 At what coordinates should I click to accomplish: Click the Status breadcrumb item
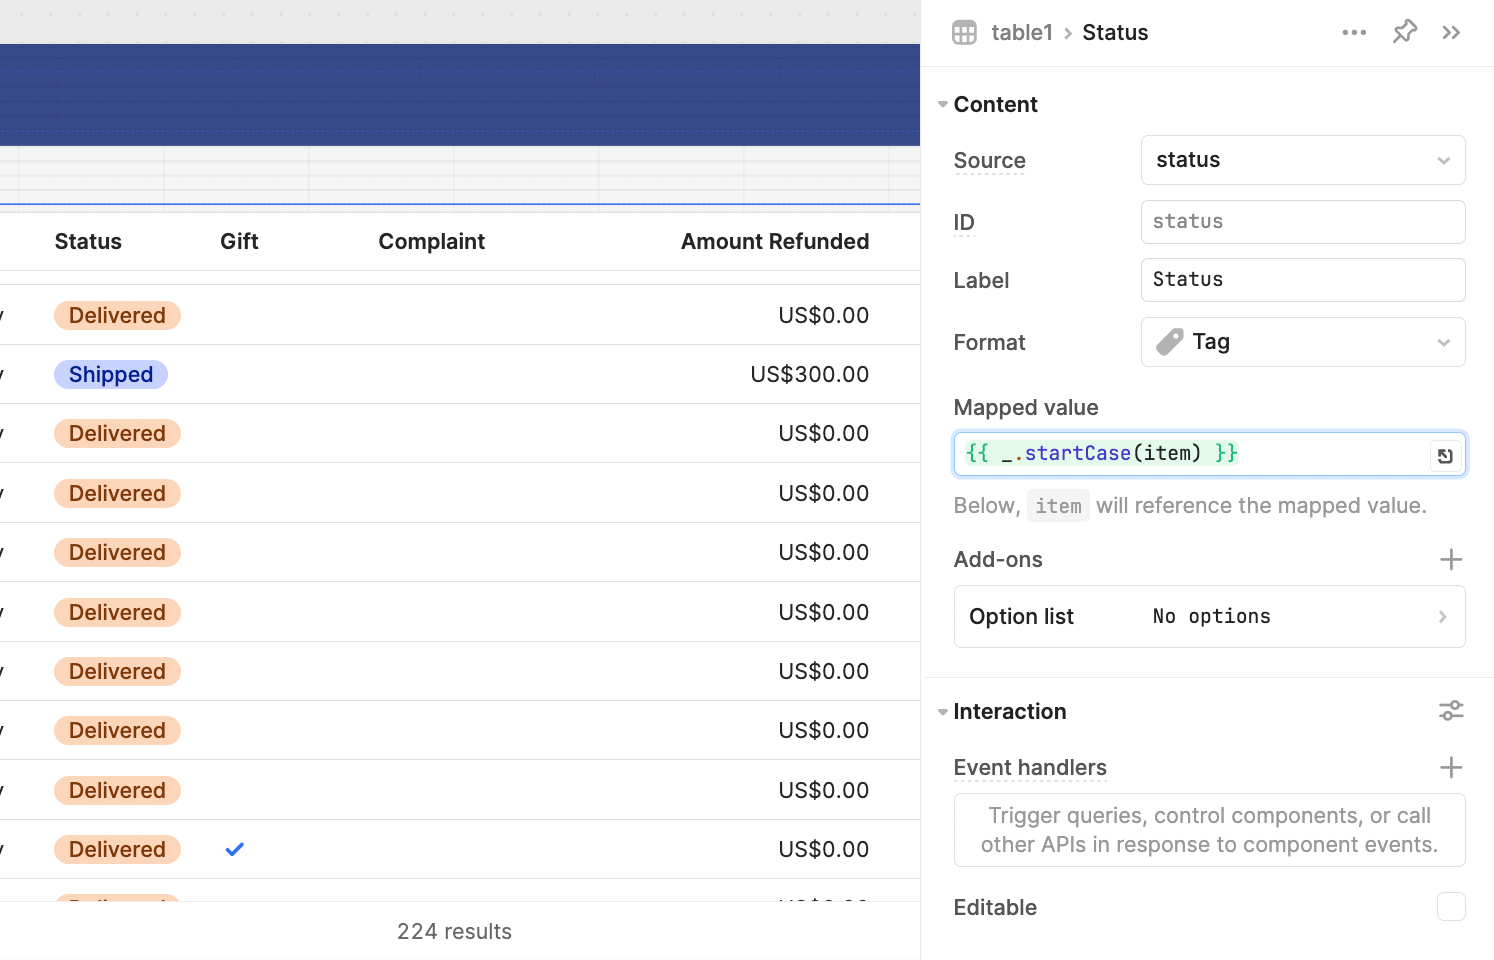coord(1115,33)
